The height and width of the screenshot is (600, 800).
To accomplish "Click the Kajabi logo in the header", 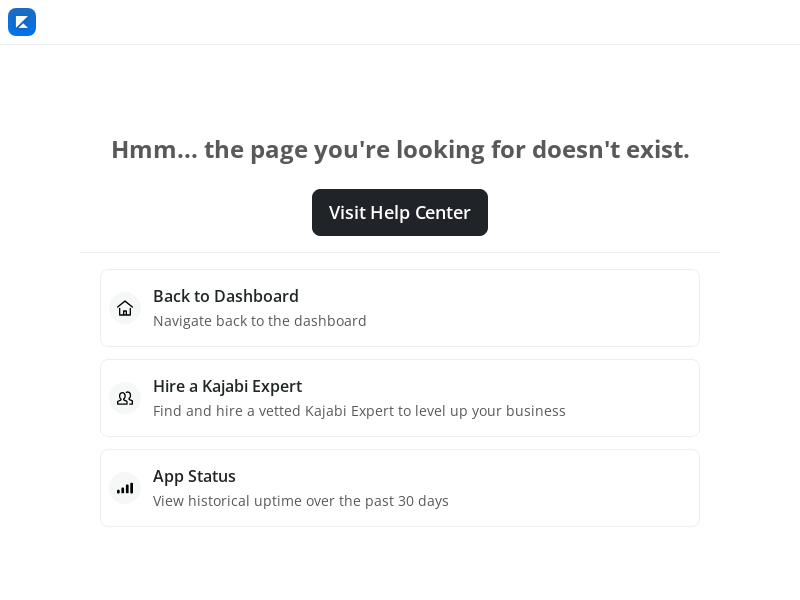I will tap(22, 22).
